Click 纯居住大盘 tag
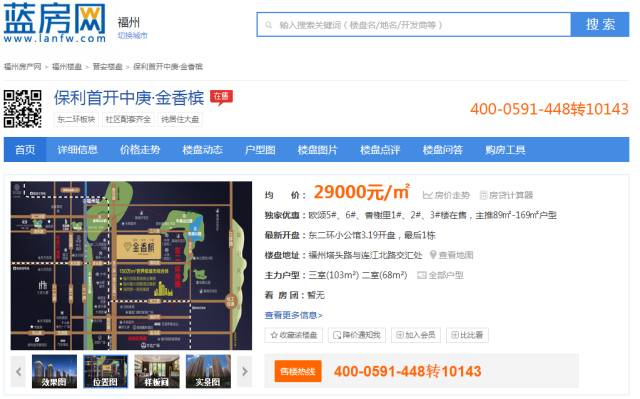This screenshot has height=399, width=640. 180,119
